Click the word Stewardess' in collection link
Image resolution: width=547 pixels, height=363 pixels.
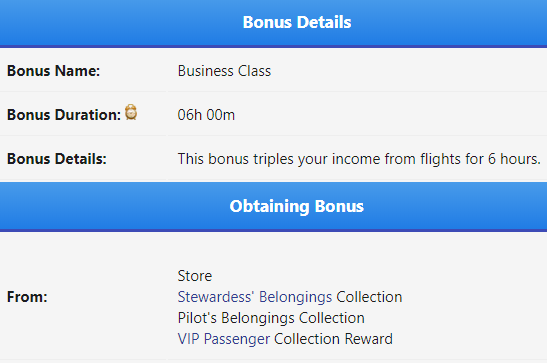216,297
